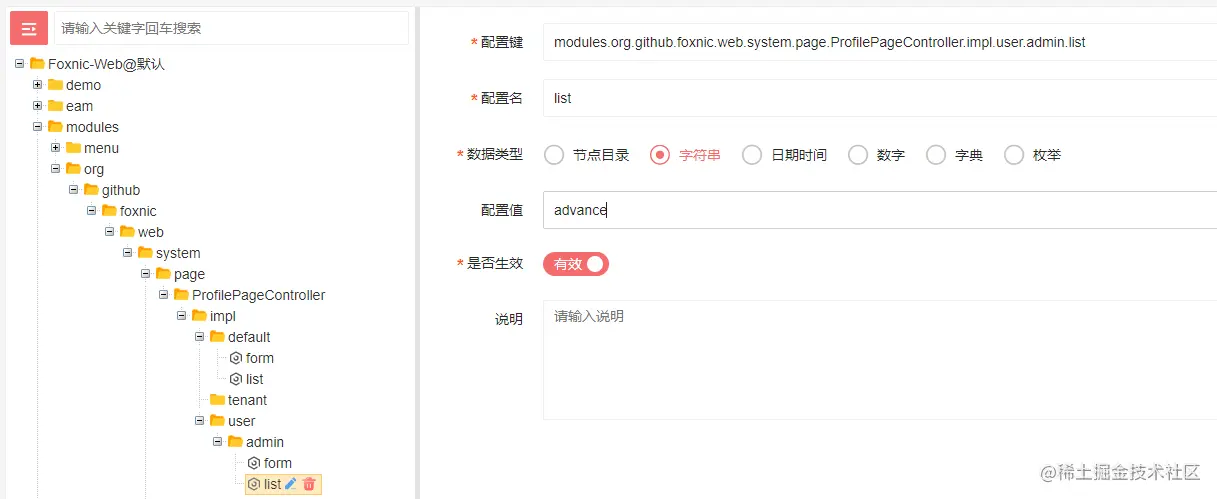Click the default folder icon
Viewport: 1217px width, 499px height.
pos(217,337)
